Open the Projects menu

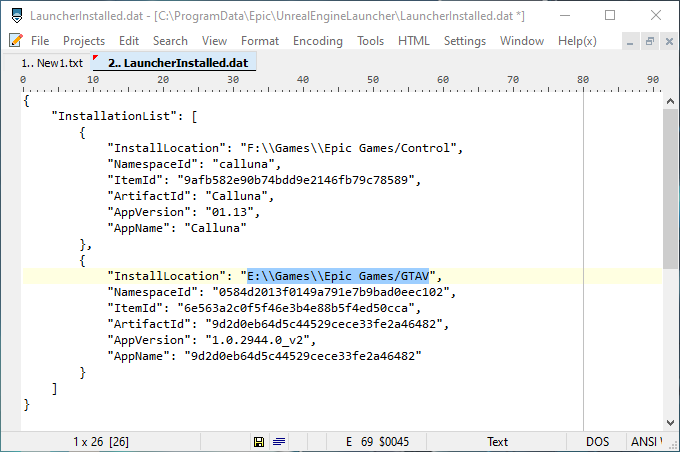click(x=84, y=41)
